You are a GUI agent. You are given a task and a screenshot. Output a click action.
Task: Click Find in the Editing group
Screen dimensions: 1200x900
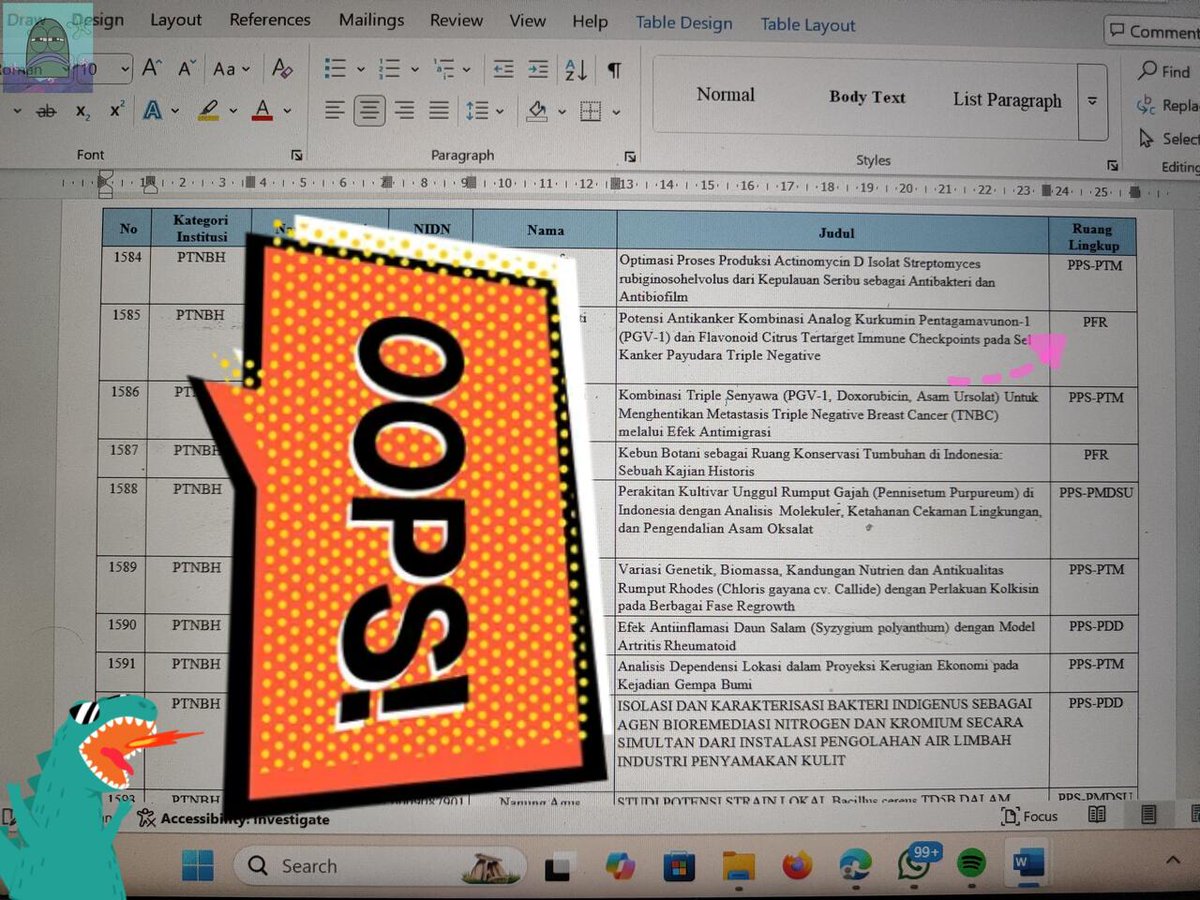[x=1164, y=71]
